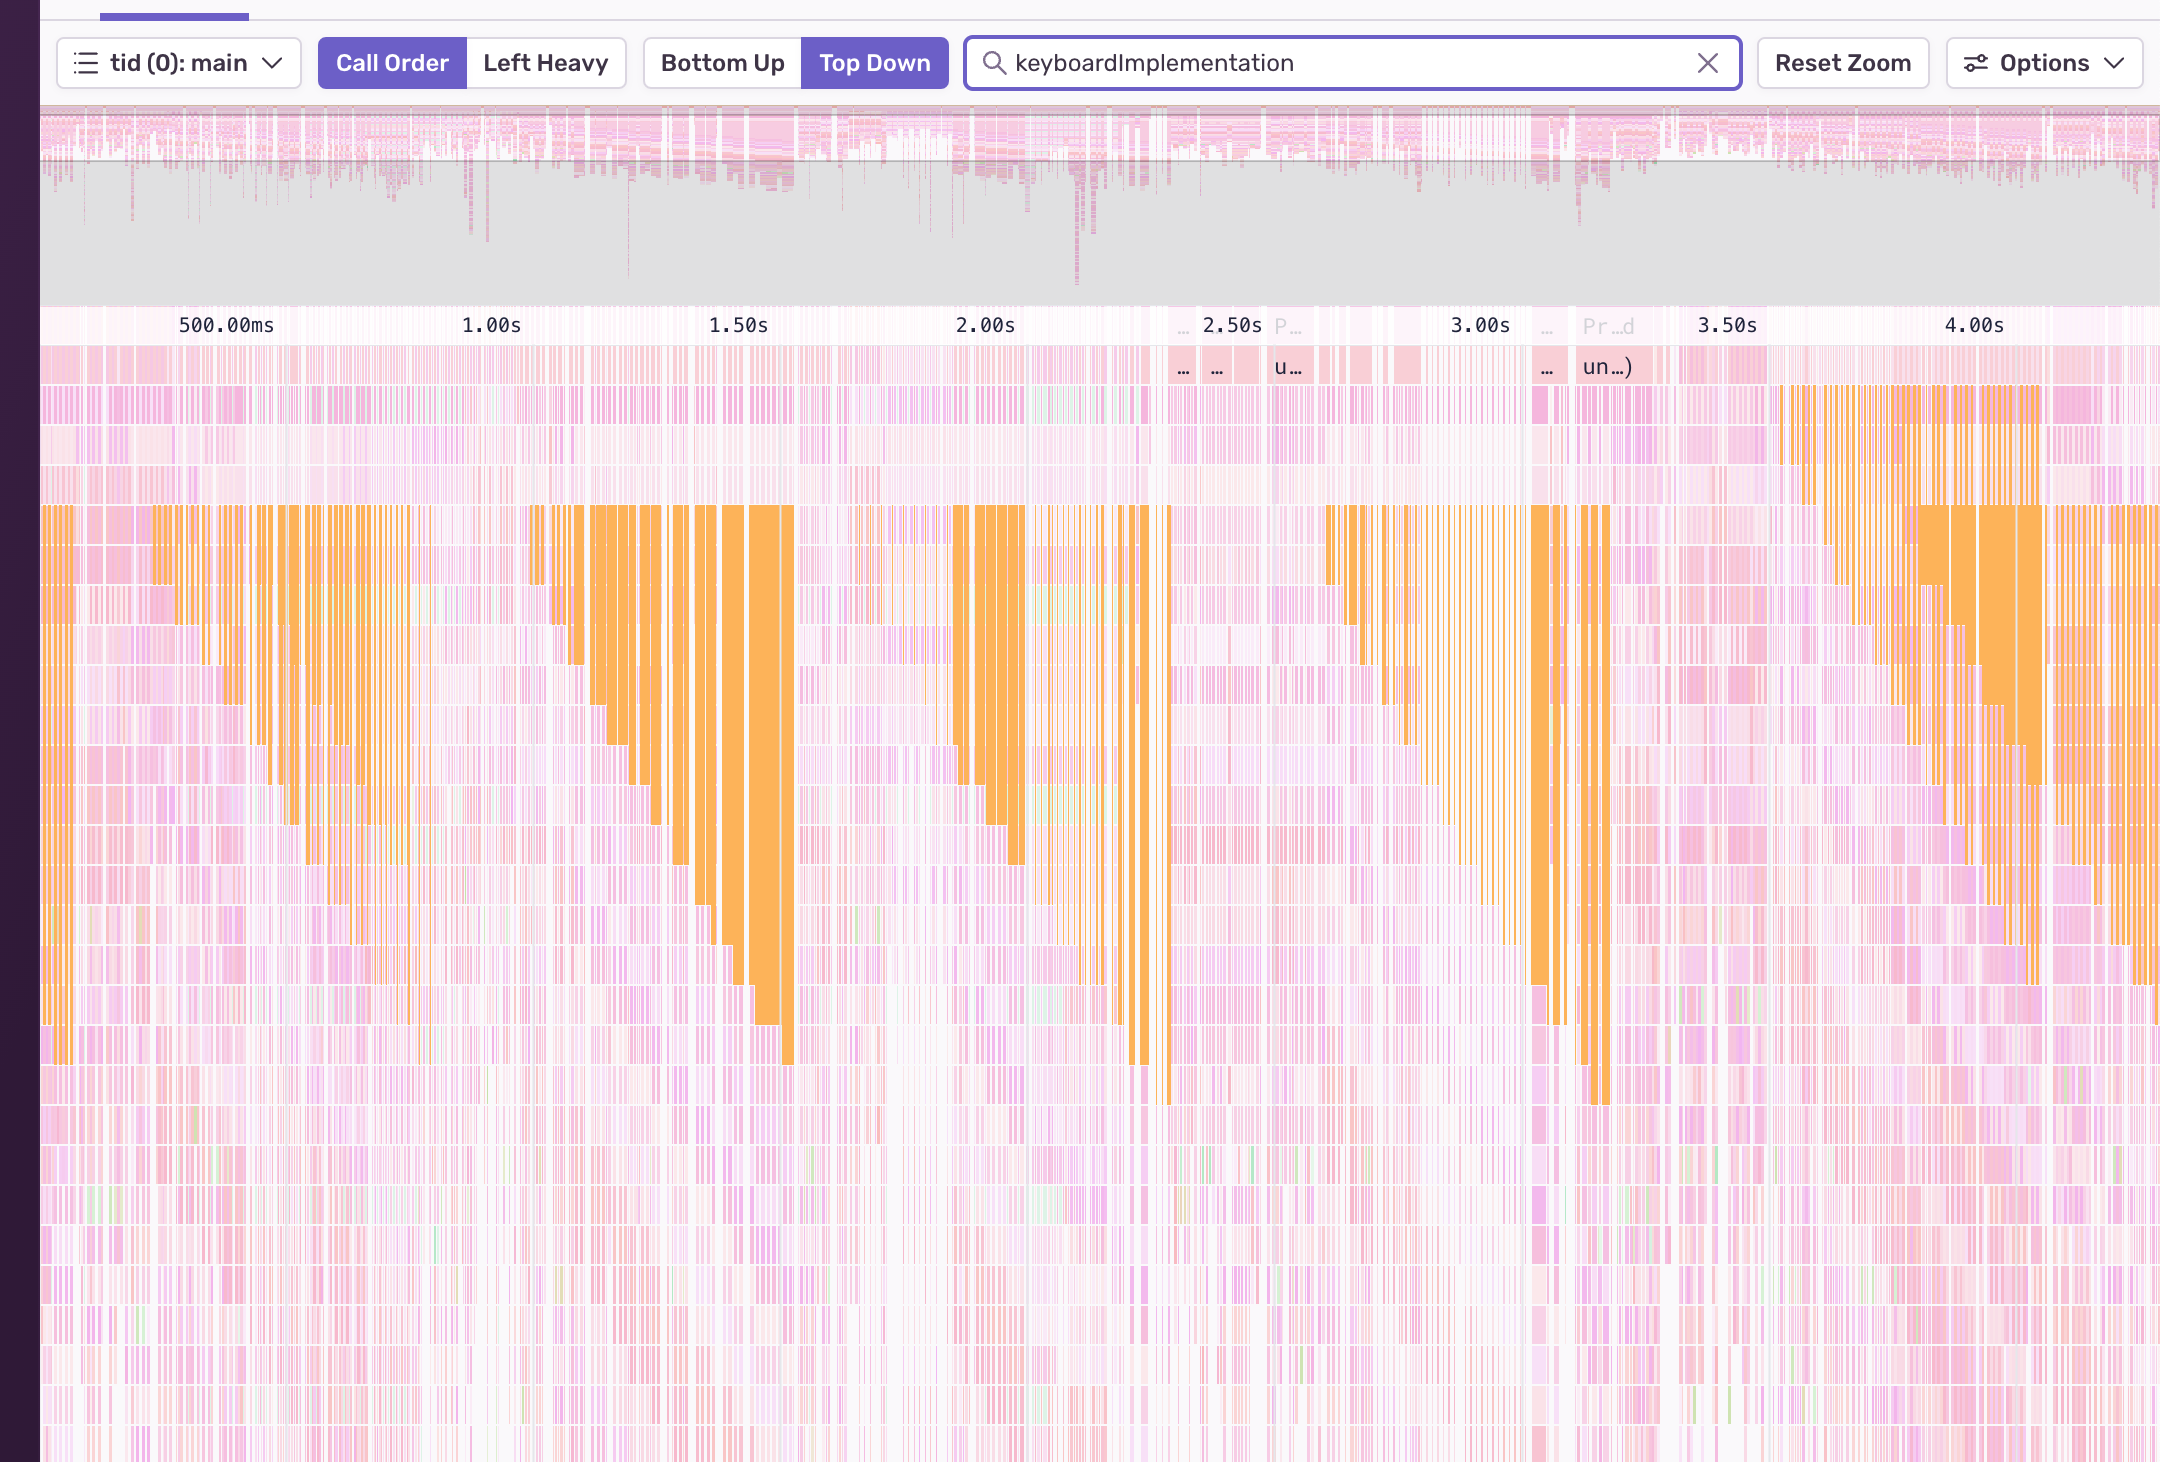Image resolution: width=2160 pixels, height=1462 pixels.
Task: Select Call Order sorting
Action: click(392, 63)
